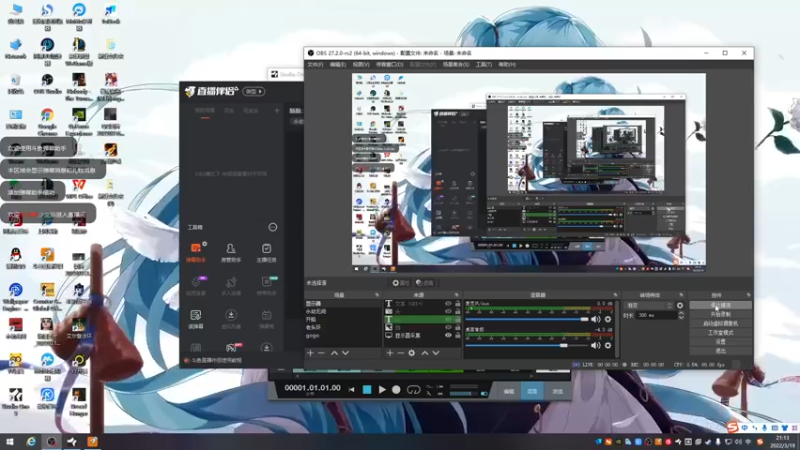Screen dimensions: 800x450
Task: Click 开始录制 to start recording
Action: click(x=720, y=314)
